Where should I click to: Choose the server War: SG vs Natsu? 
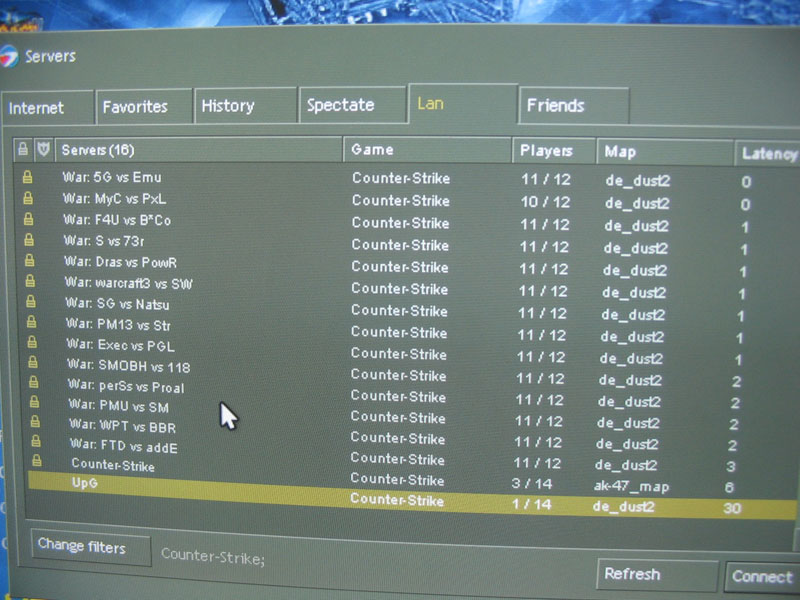point(117,304)
